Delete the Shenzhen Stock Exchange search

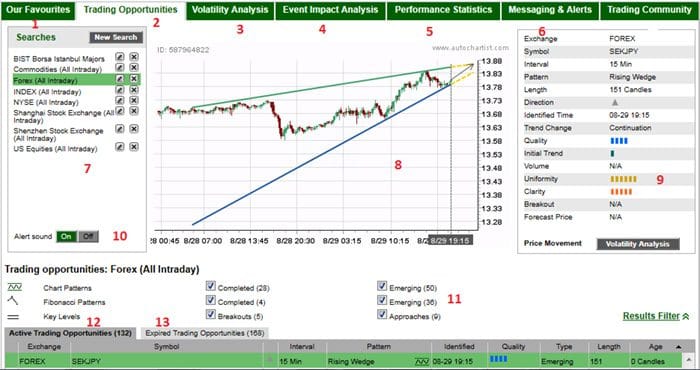(134, 129)
